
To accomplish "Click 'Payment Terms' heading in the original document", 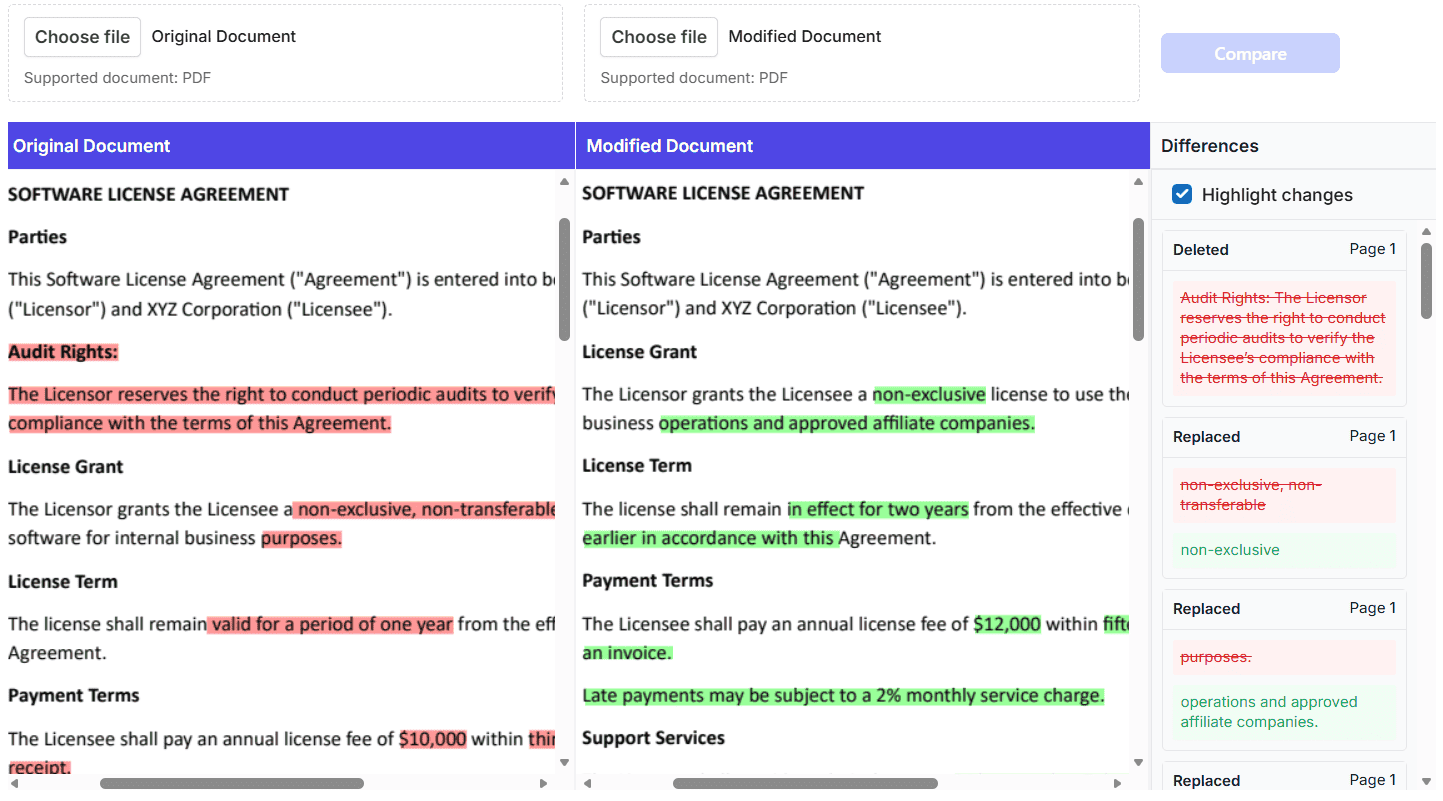I will tap(74, 696).
